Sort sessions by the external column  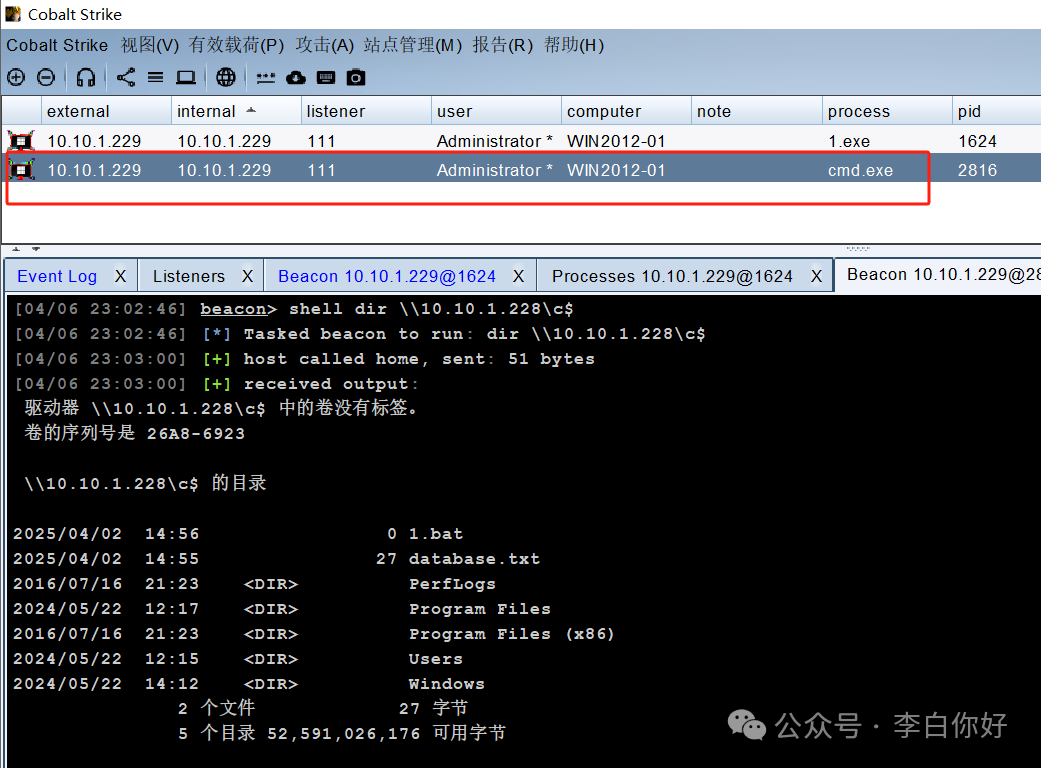pos(106,111)
